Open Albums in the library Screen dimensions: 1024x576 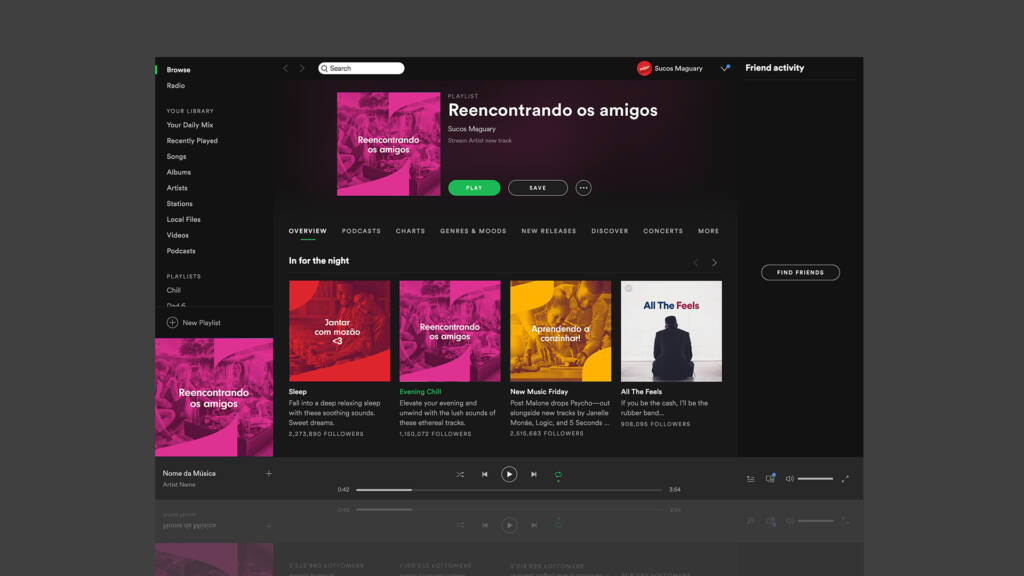[178, 172]
